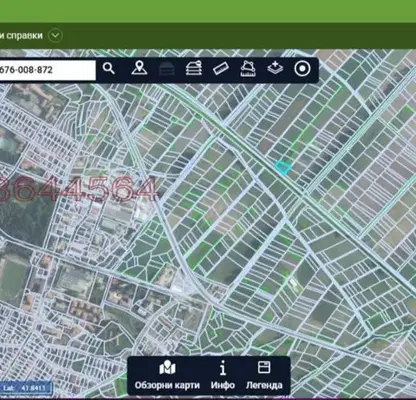This screenshot has width=416, height=400.
Task: Open the layer search stack icon
Action: pyautogui.click(x=194, y=68)
